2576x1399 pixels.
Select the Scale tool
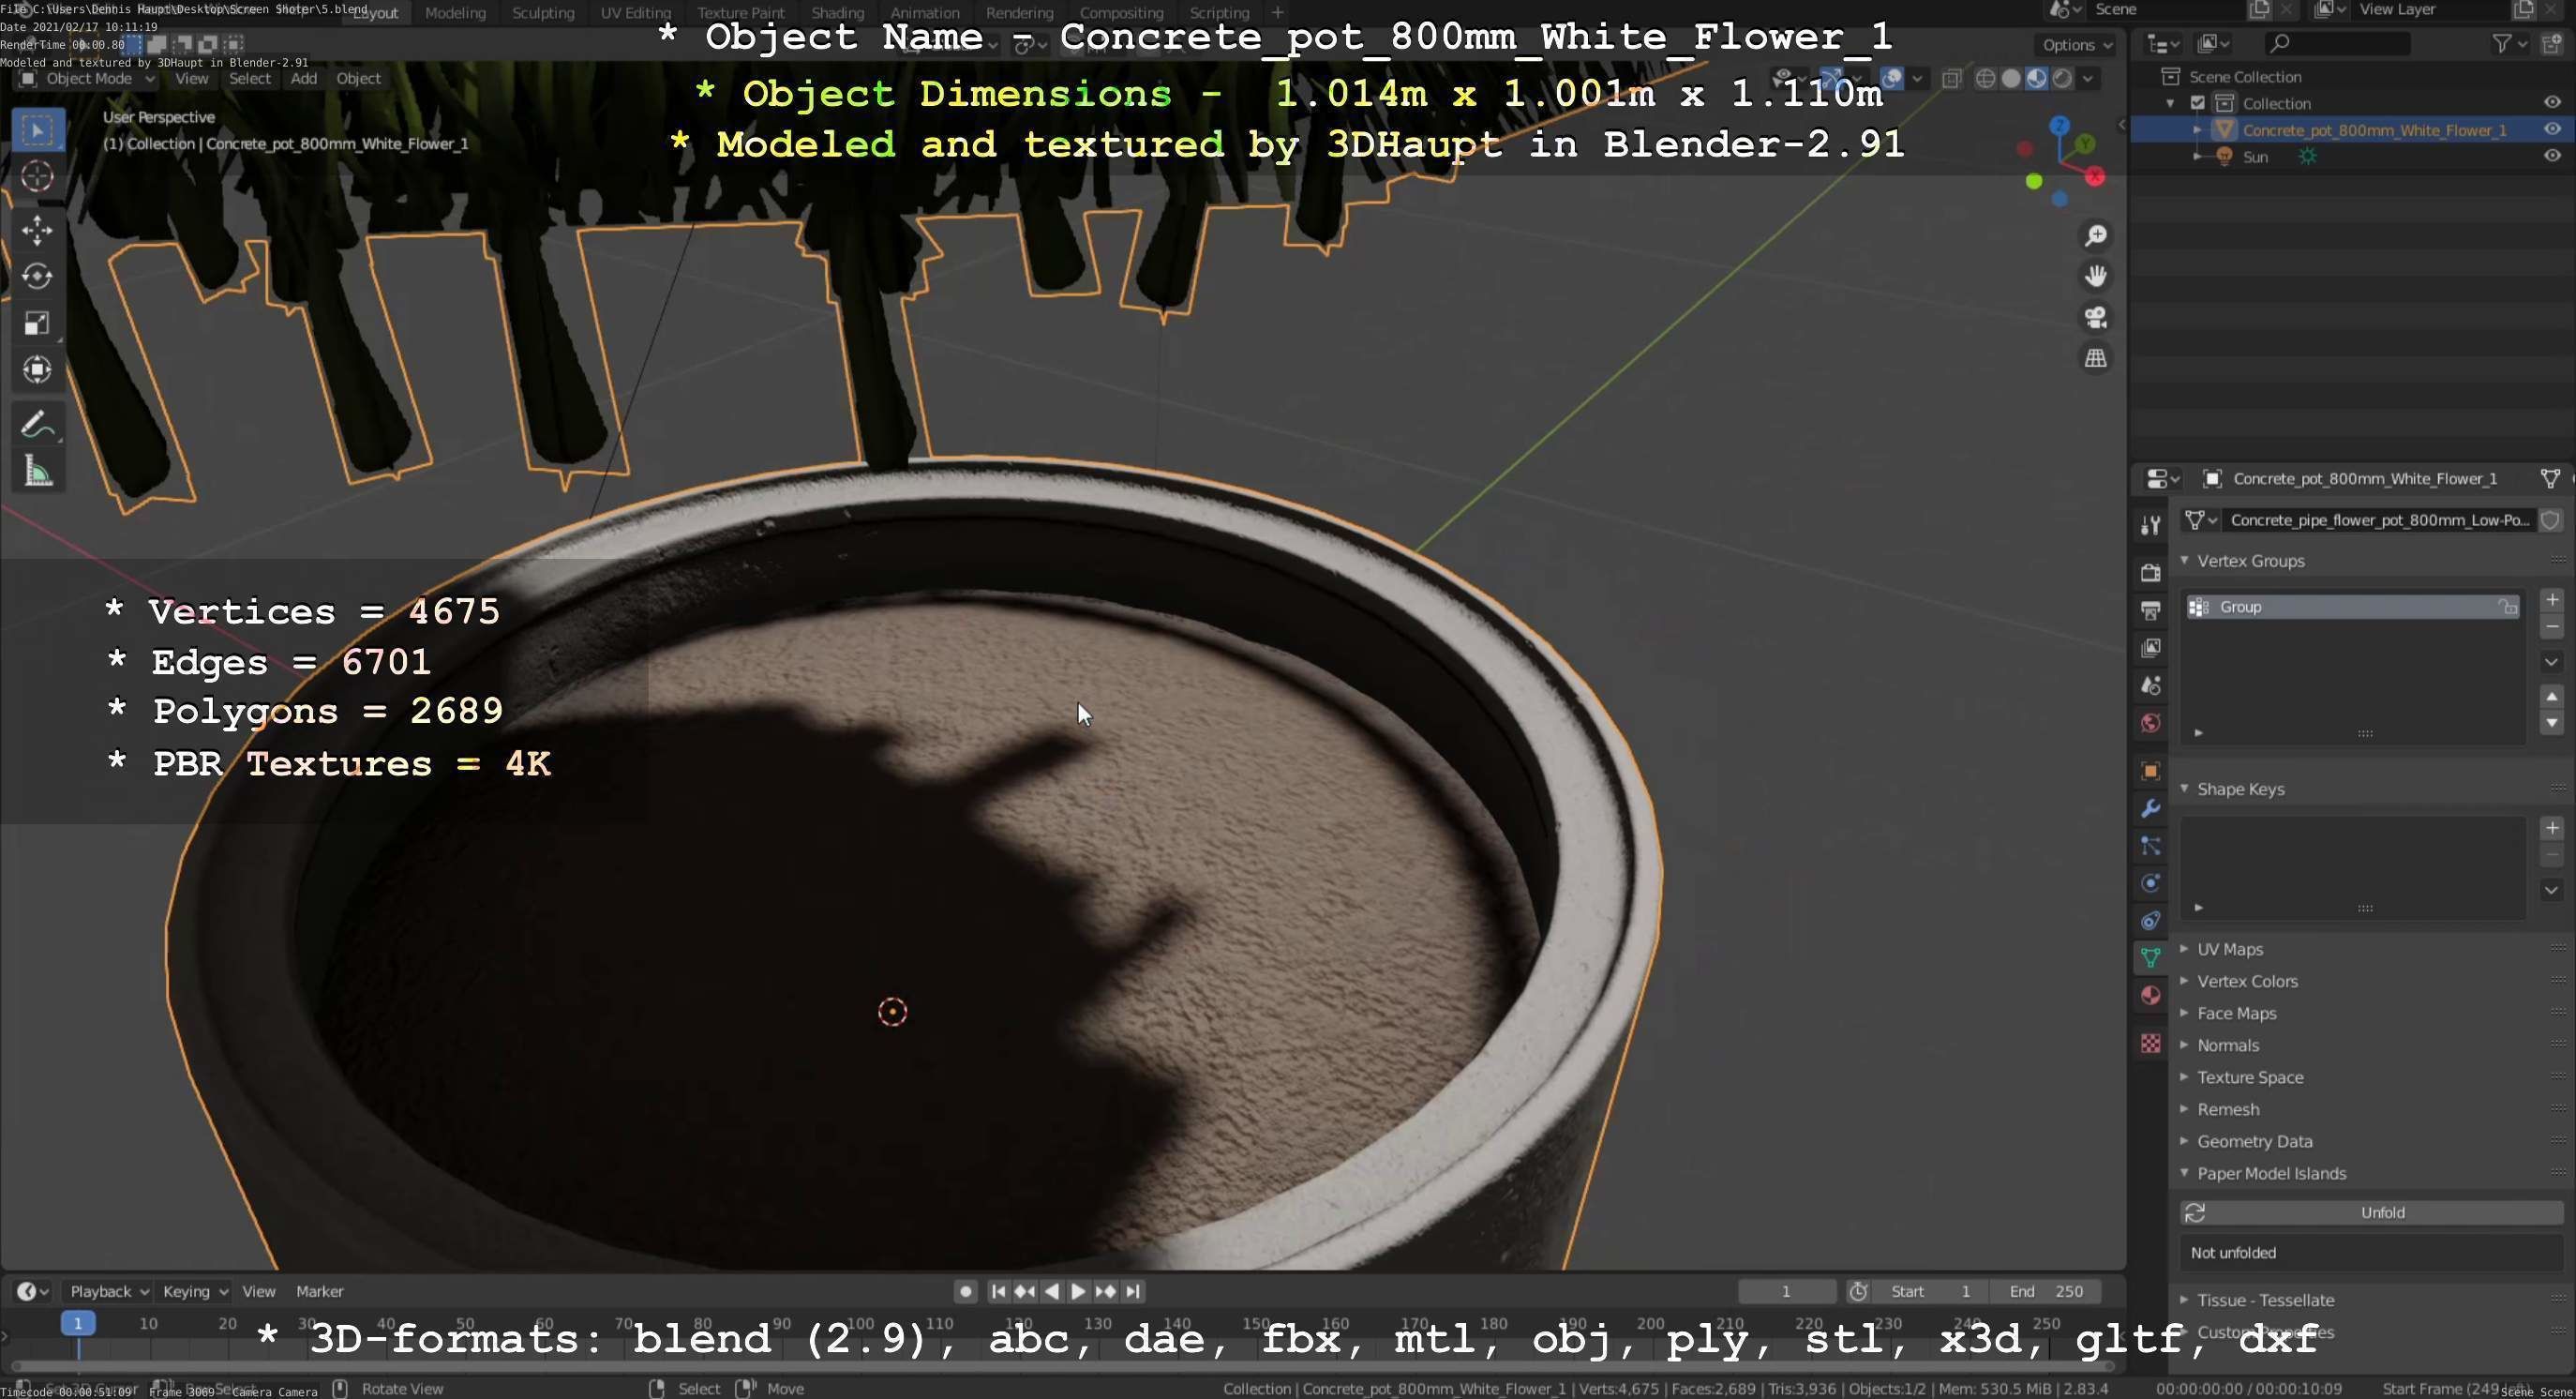pyautogui.click(x=37, y=323)
